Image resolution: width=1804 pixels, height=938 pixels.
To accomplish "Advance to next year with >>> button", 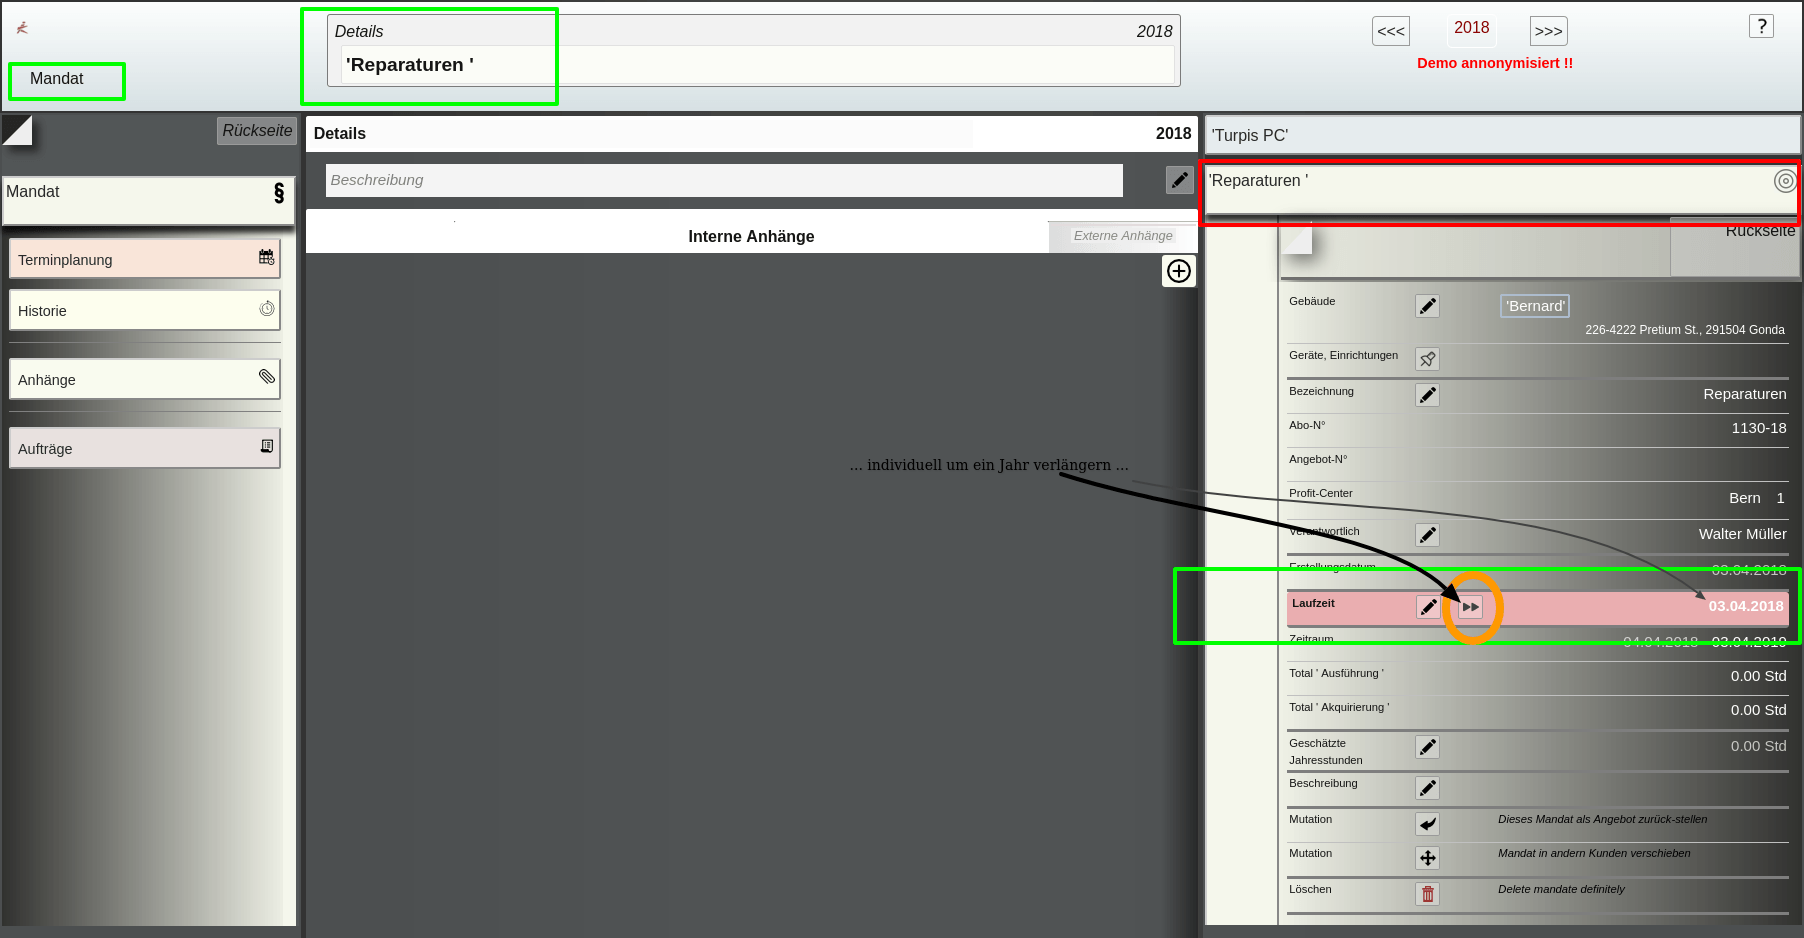I will pos(1548,31).
